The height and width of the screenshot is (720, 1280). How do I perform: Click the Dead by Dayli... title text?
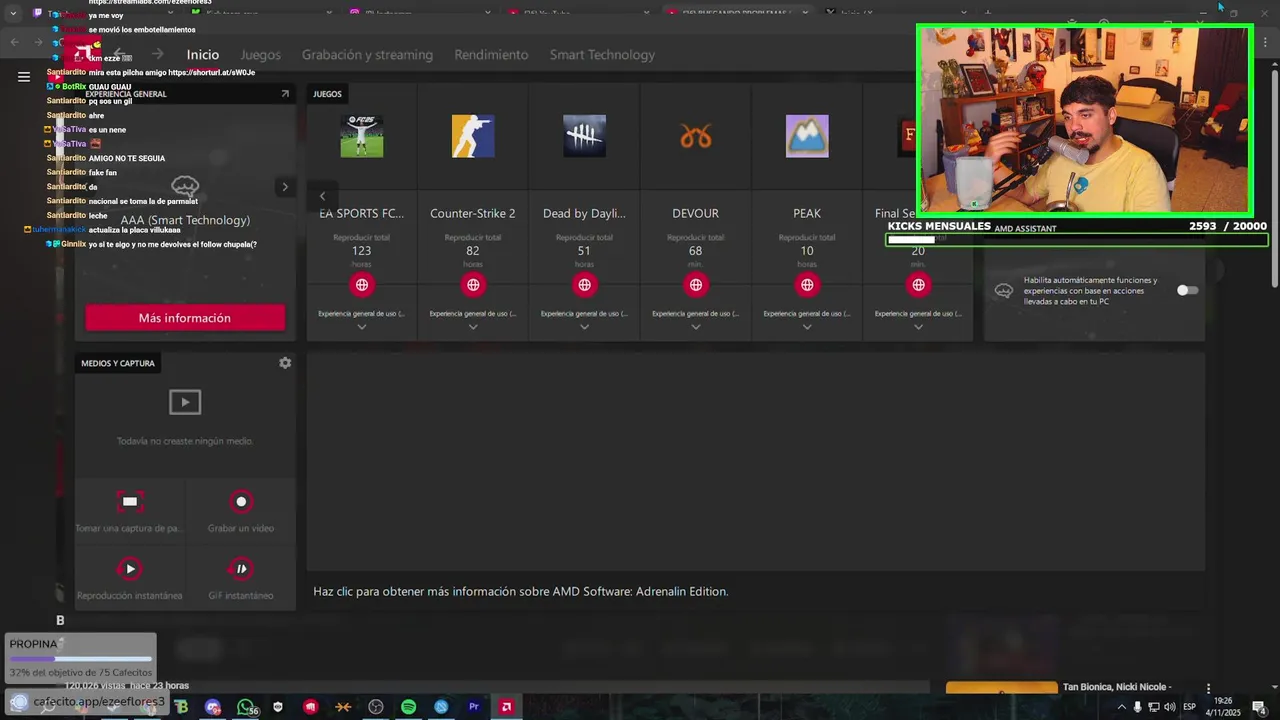pos(584,213)
